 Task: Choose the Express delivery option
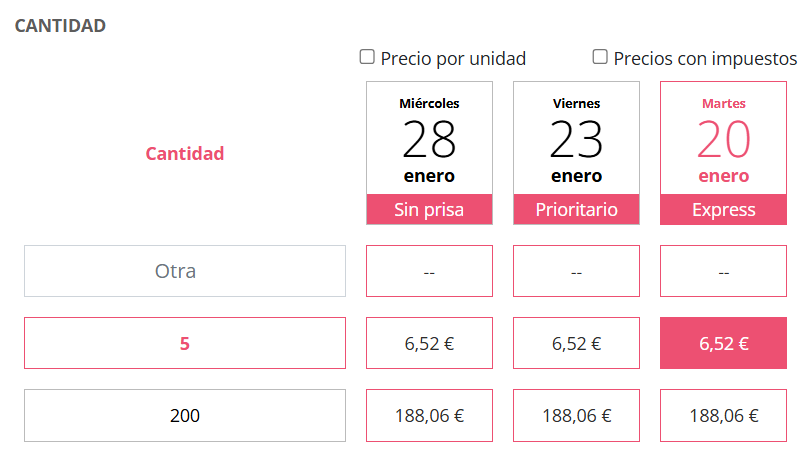pyautogui.click(x=723, y=210)
